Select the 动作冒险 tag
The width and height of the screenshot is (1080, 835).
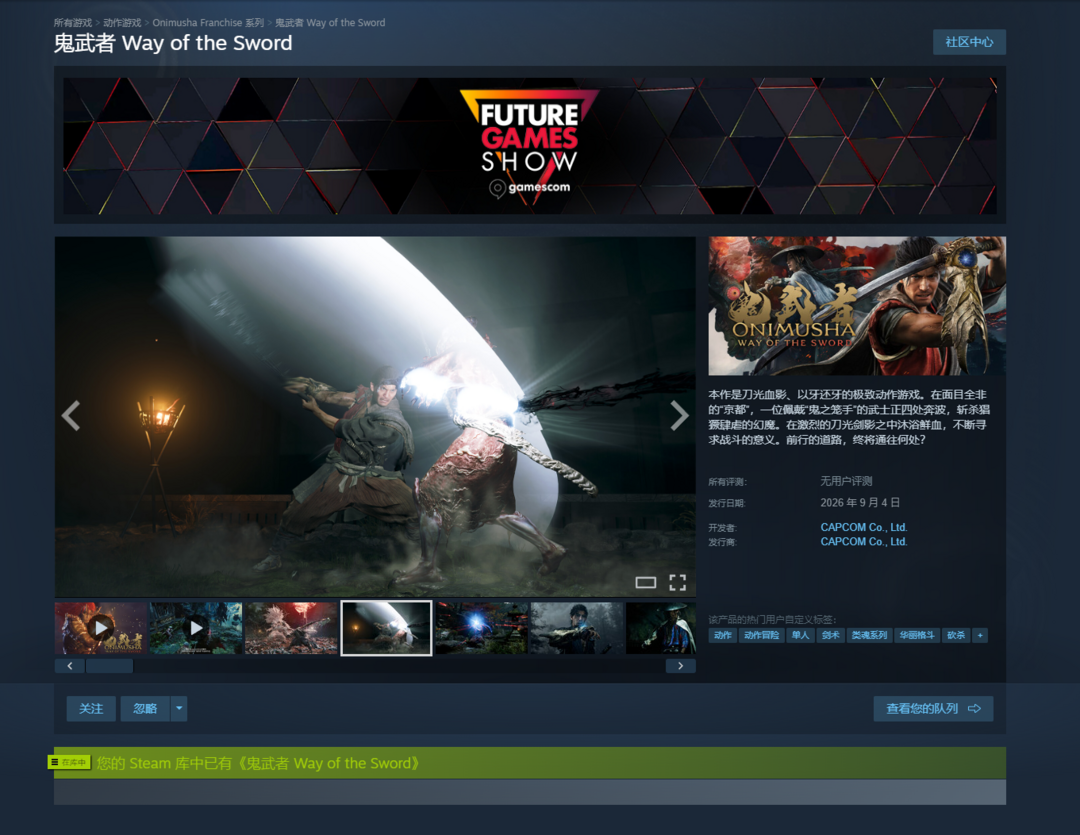[761, 635]
